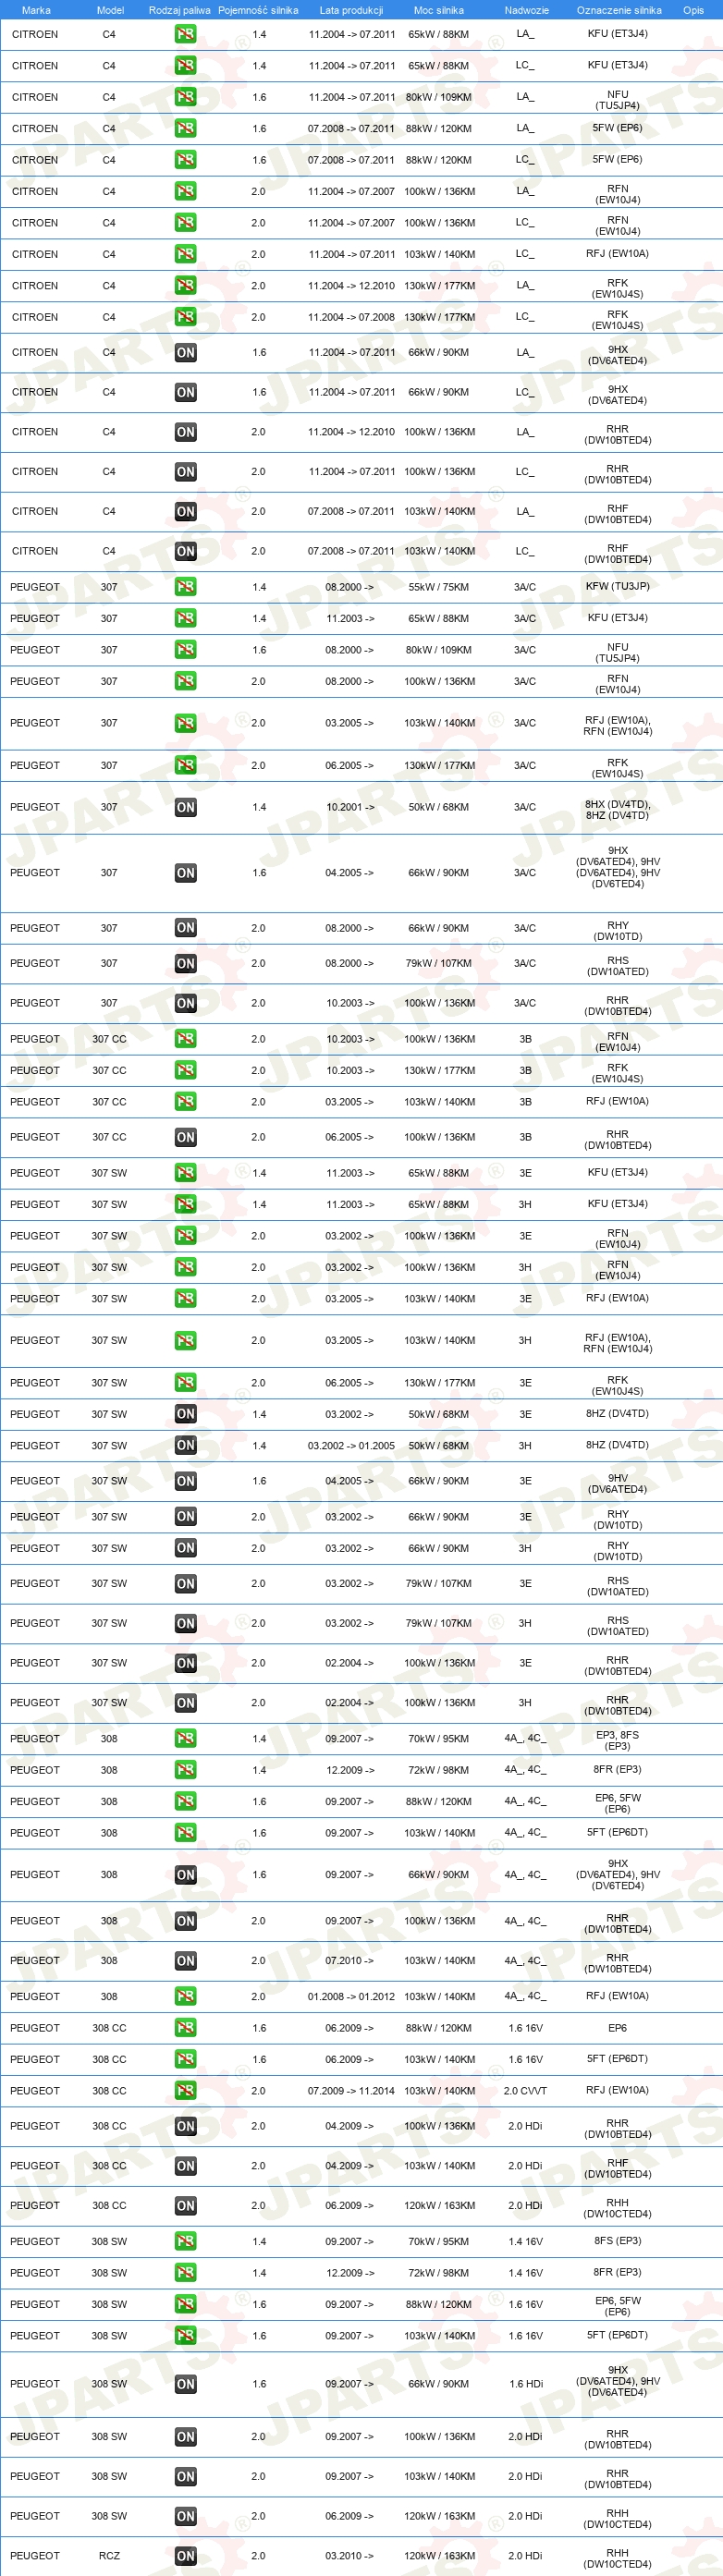Click petrol icon in Peugeot 307 KFW (TU3JP) row
This screenshot has width=723, height=2576.
point(185,587)
